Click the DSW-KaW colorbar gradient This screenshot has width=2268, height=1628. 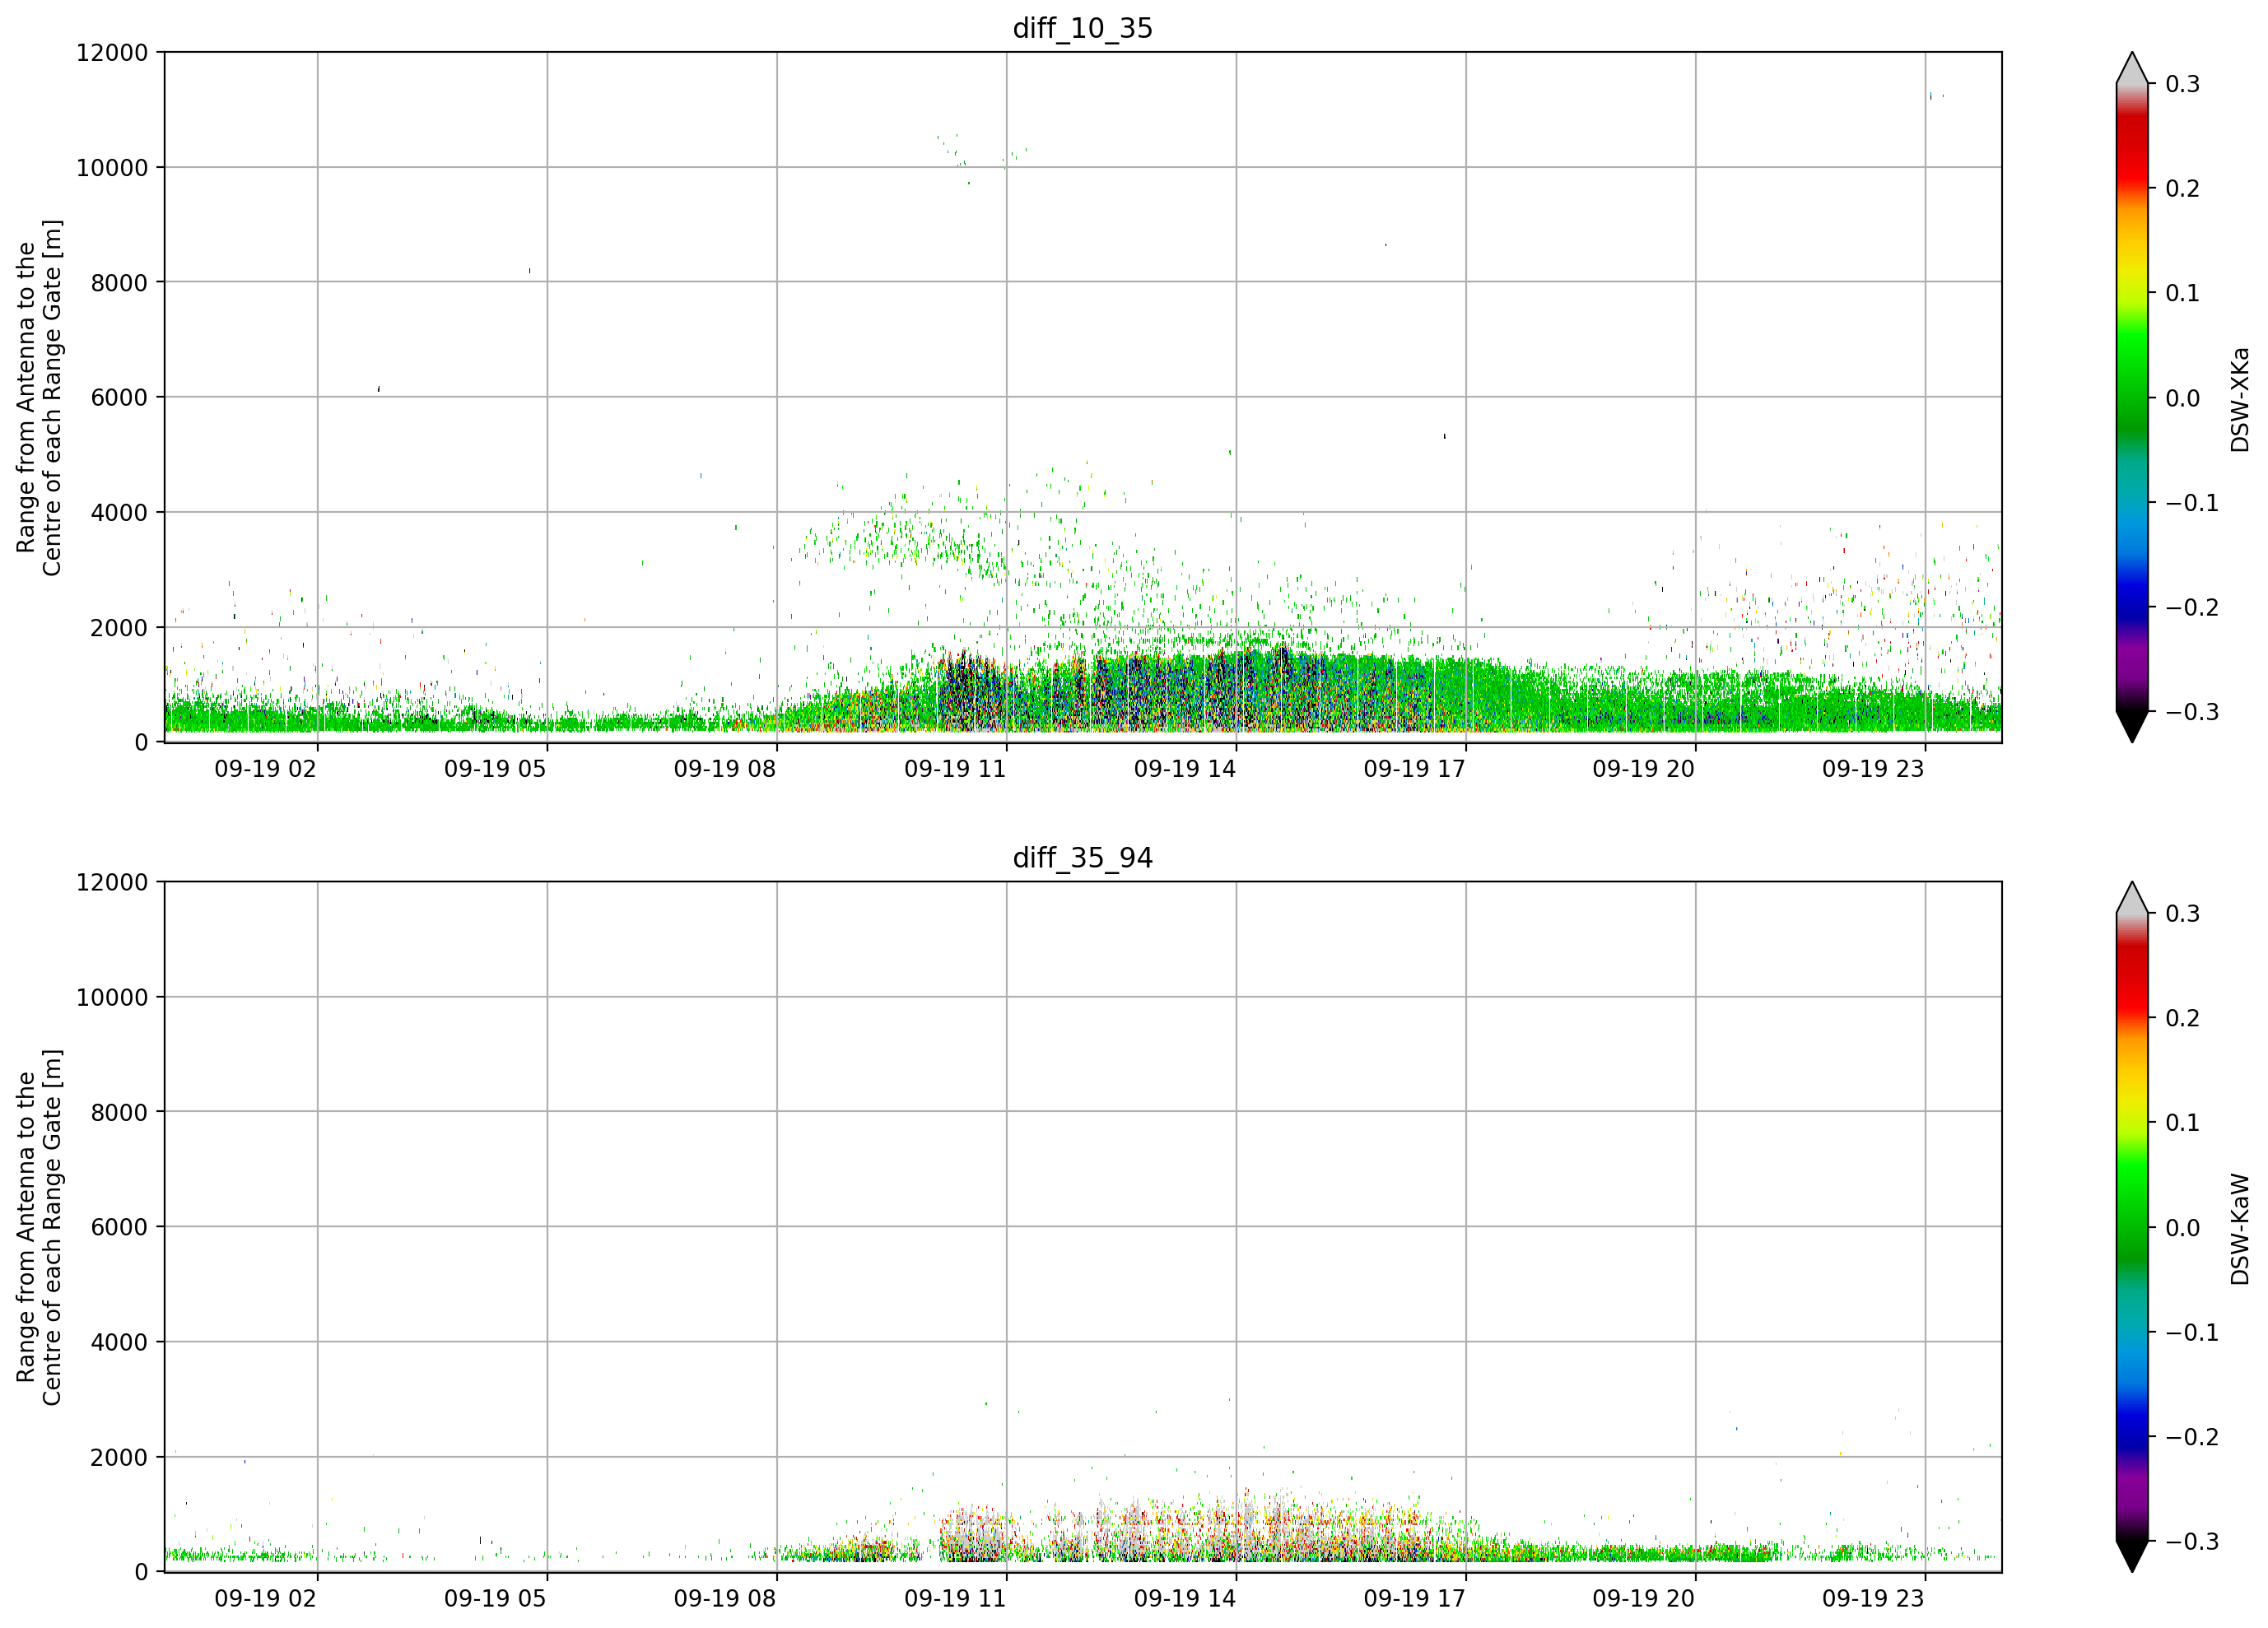[2132, 1227]
